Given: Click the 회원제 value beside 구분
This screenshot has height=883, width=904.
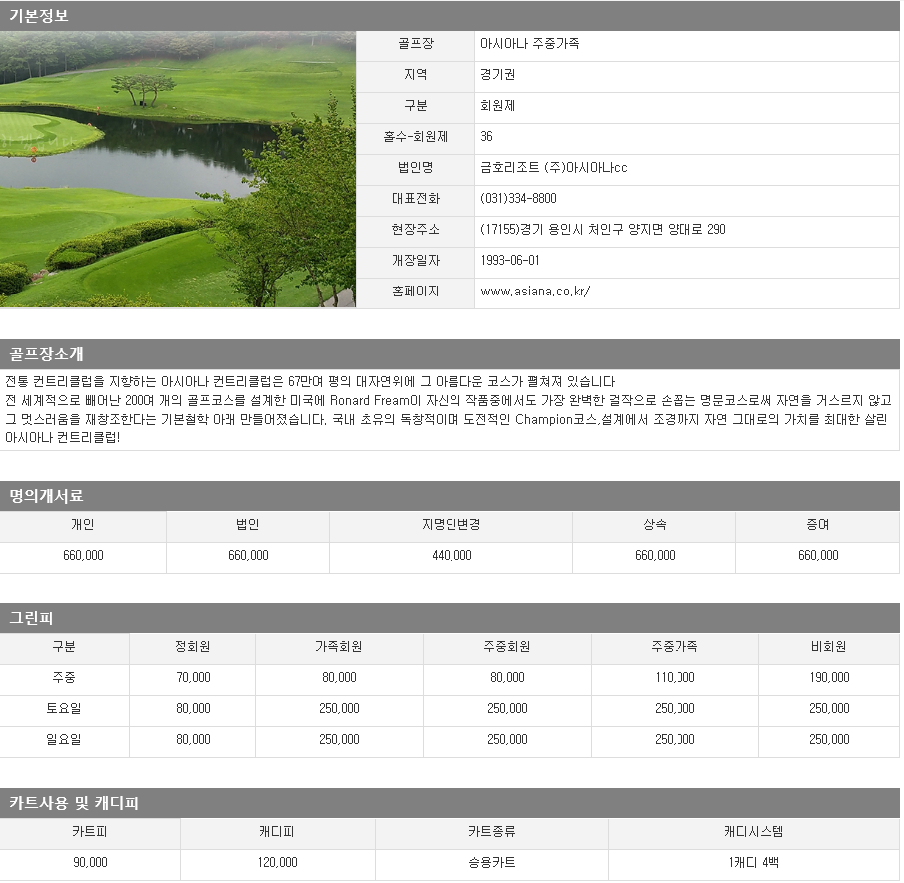Looking at the screenshot, I should tap(498, 106).
